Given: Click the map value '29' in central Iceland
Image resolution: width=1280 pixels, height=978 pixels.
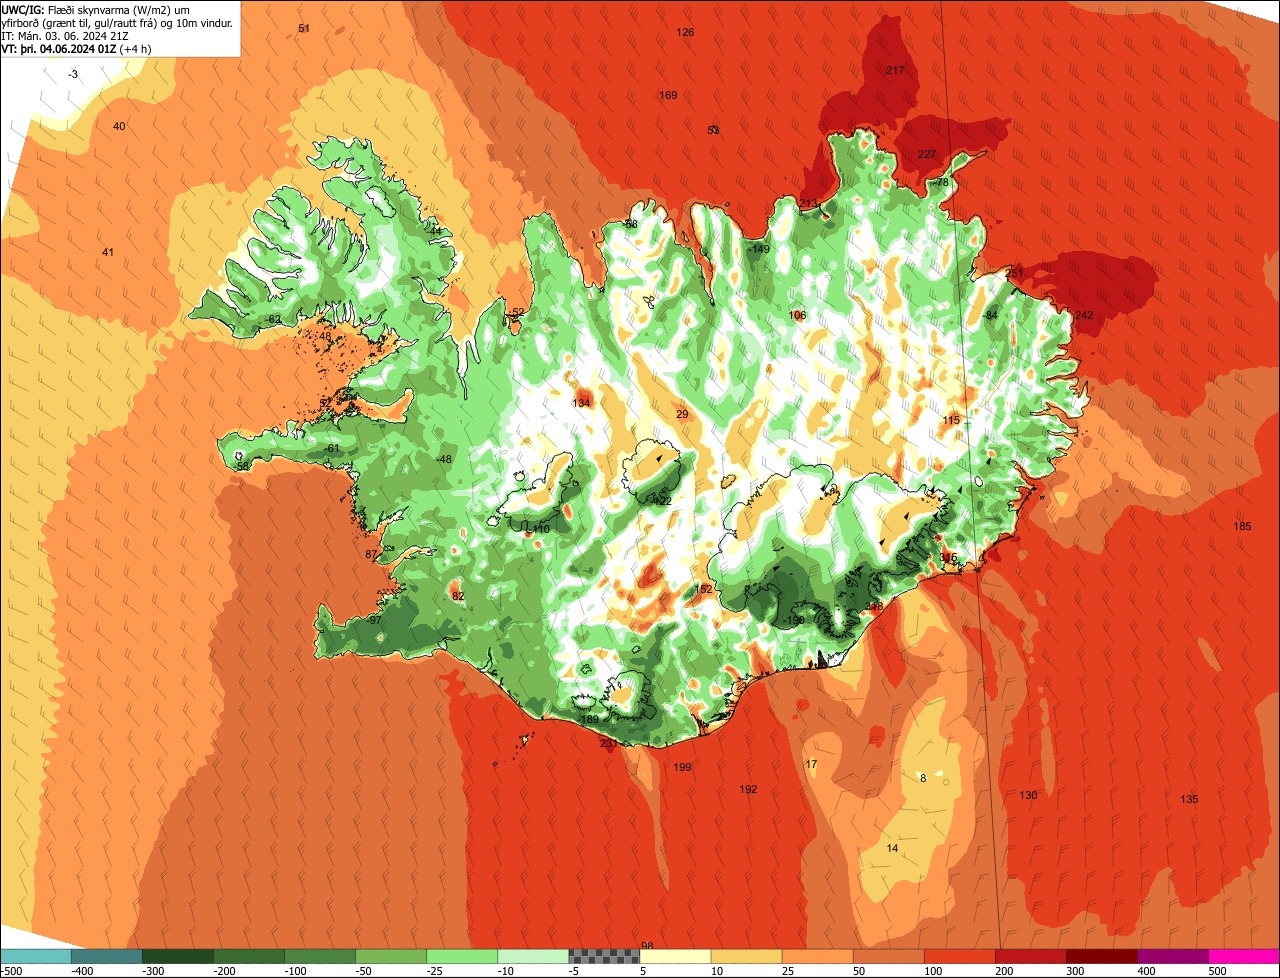Looking at the screenshot, I should (x=682, y=414).
